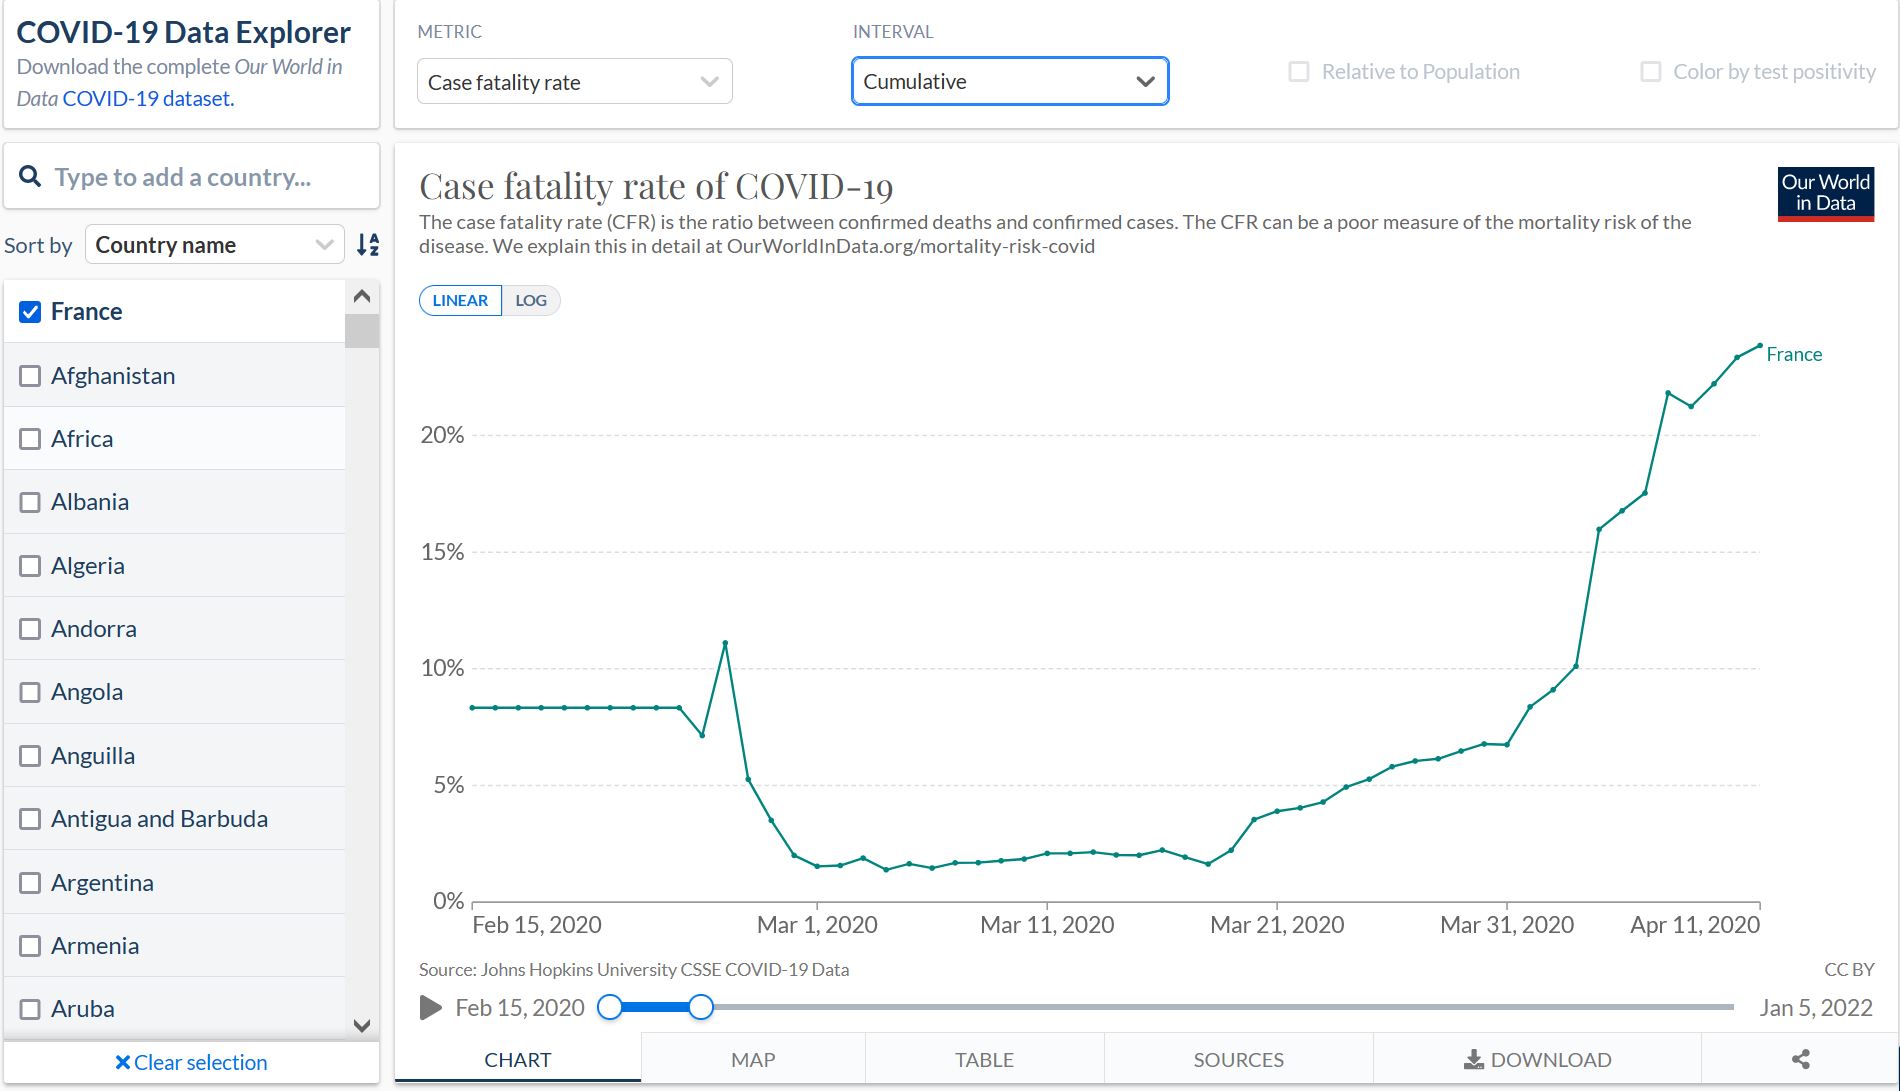1900x1091 pixels.
Task: Click the France line's final data point
Action: [x=1760, y=345]
